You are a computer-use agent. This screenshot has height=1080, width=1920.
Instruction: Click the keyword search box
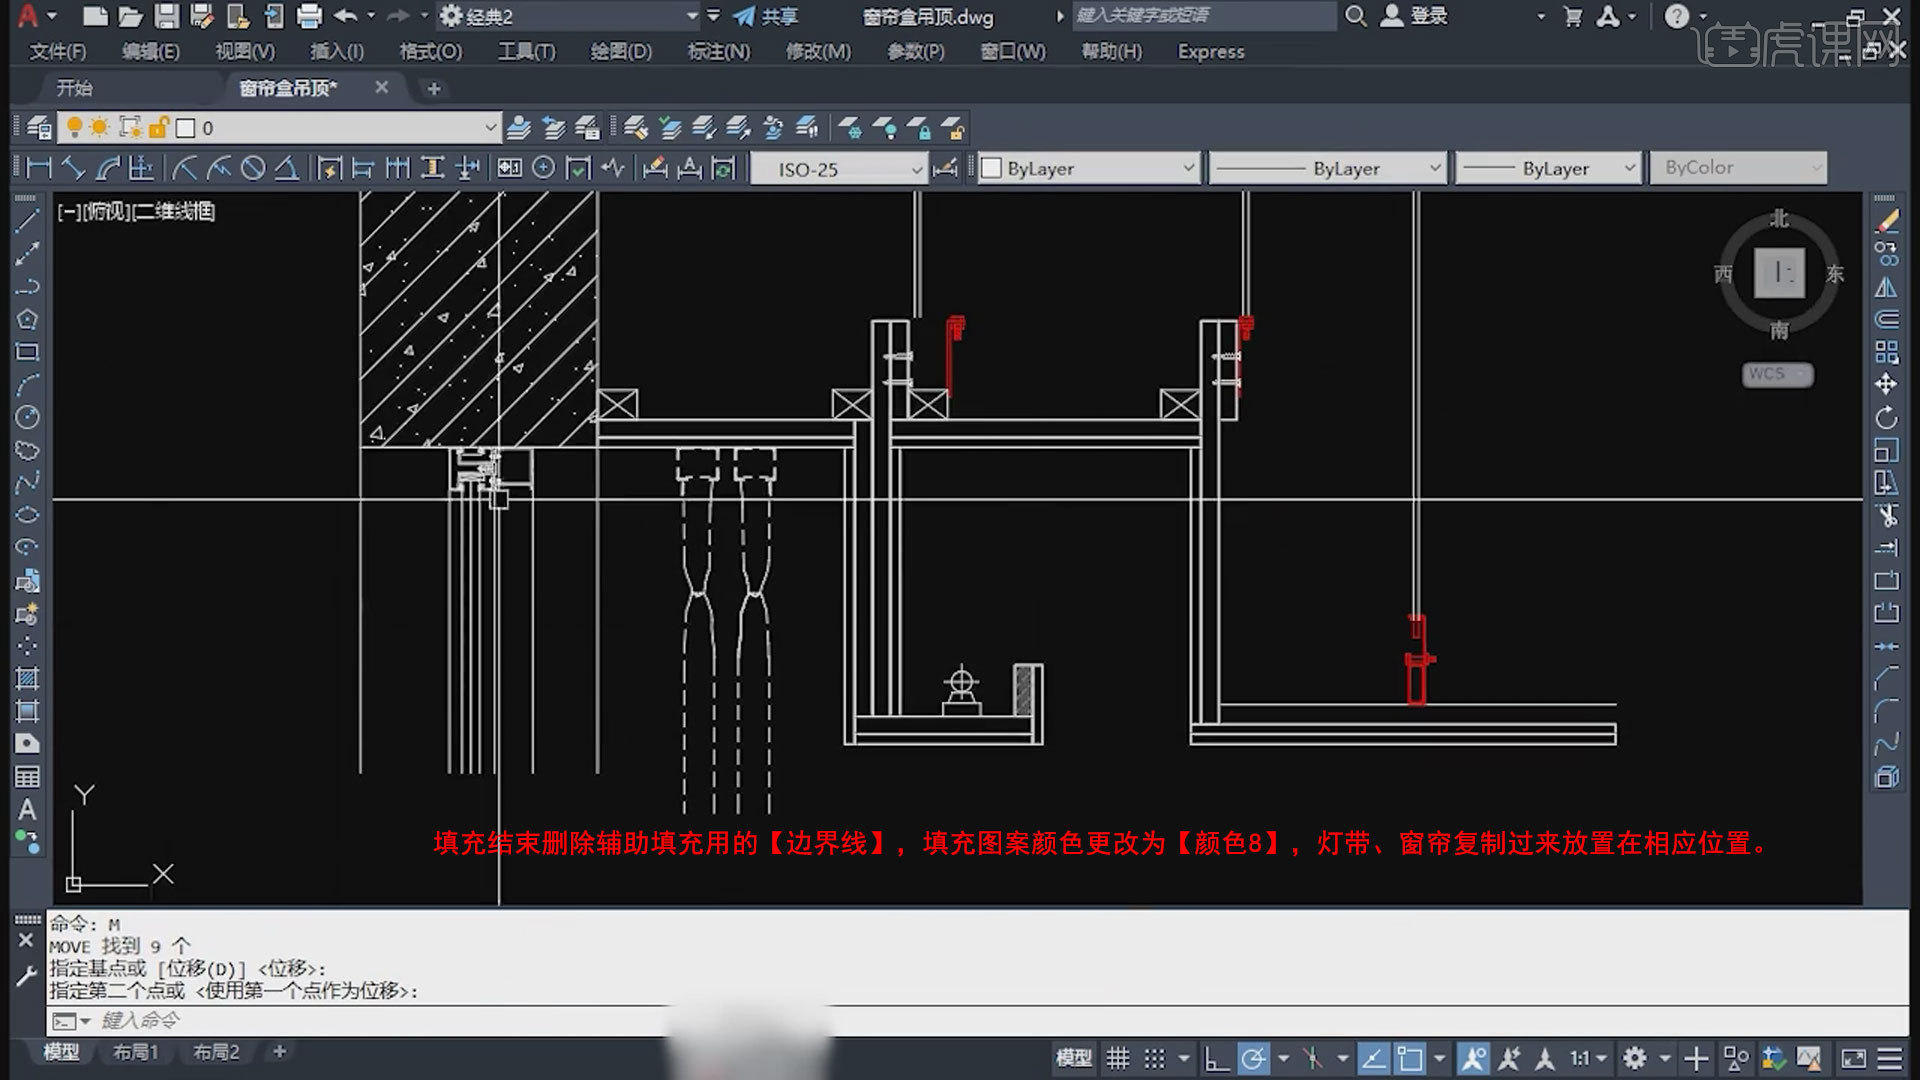[1204, 16]
